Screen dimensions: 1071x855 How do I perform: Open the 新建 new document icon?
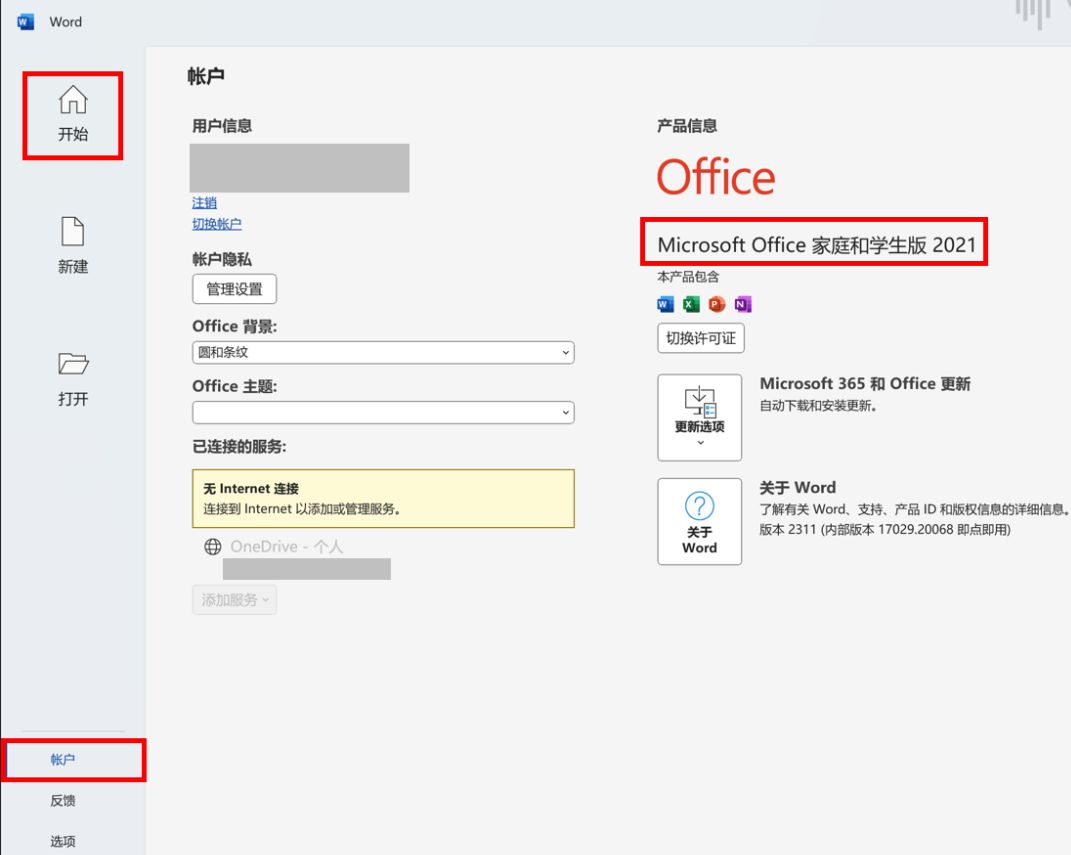point(73,232)
